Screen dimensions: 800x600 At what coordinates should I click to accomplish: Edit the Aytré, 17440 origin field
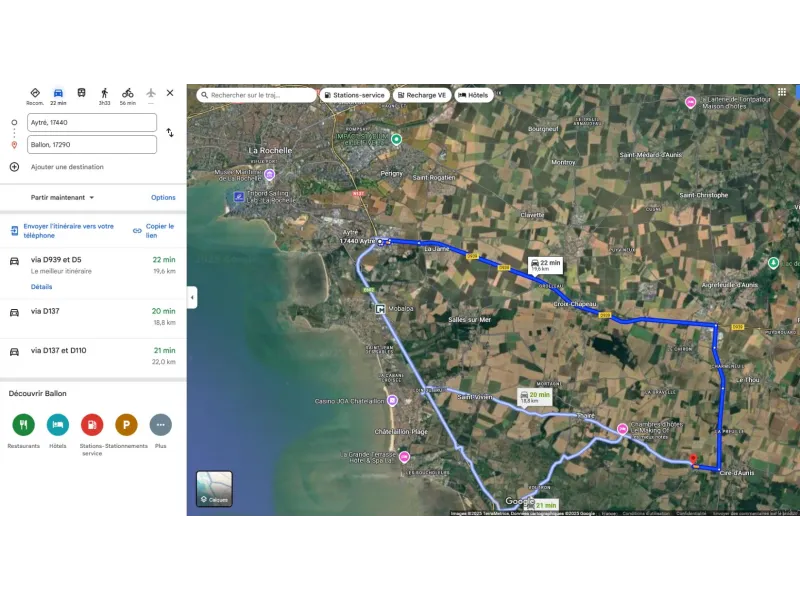(x=92, y=122)
